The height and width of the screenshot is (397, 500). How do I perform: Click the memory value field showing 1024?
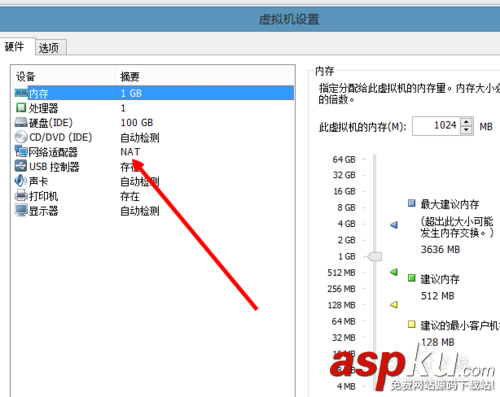pos(436,126)
